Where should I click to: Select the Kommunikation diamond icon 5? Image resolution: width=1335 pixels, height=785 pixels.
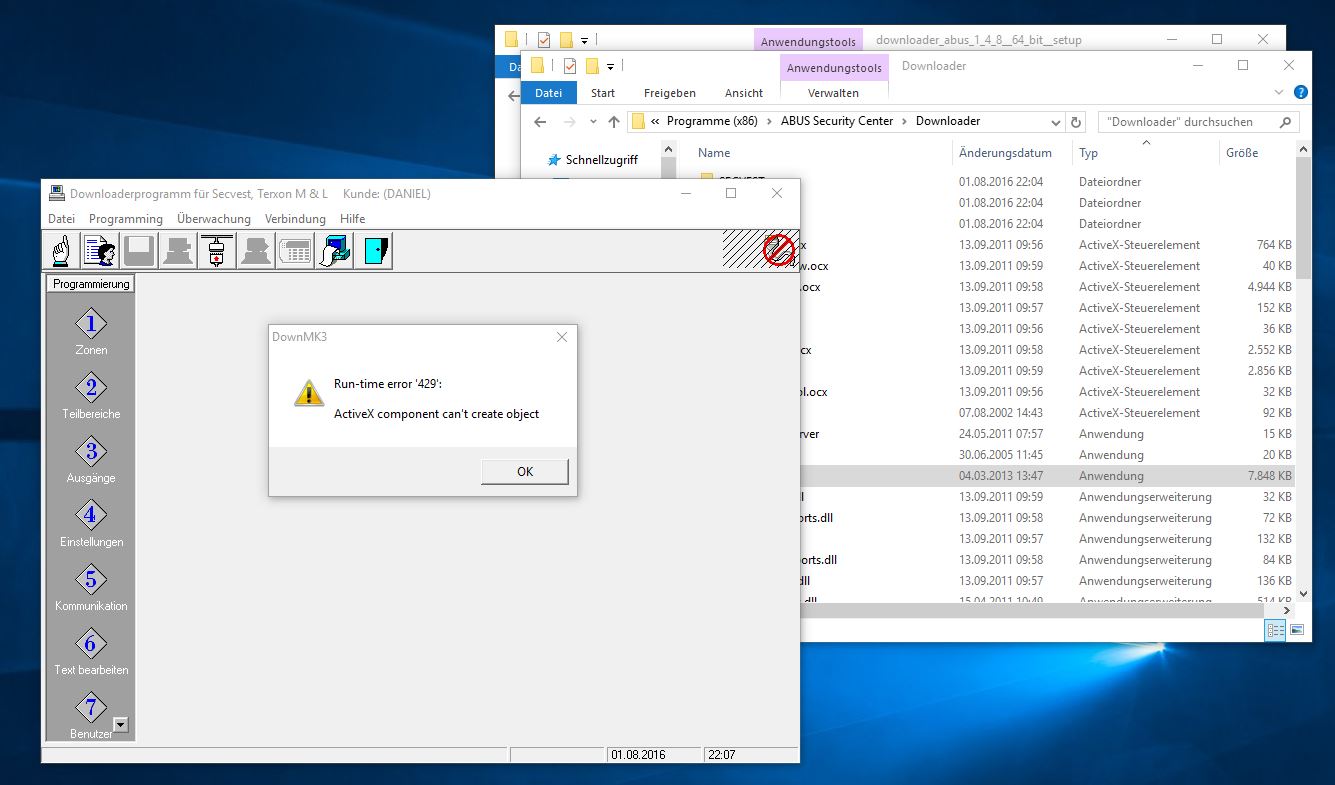point(91,580)
